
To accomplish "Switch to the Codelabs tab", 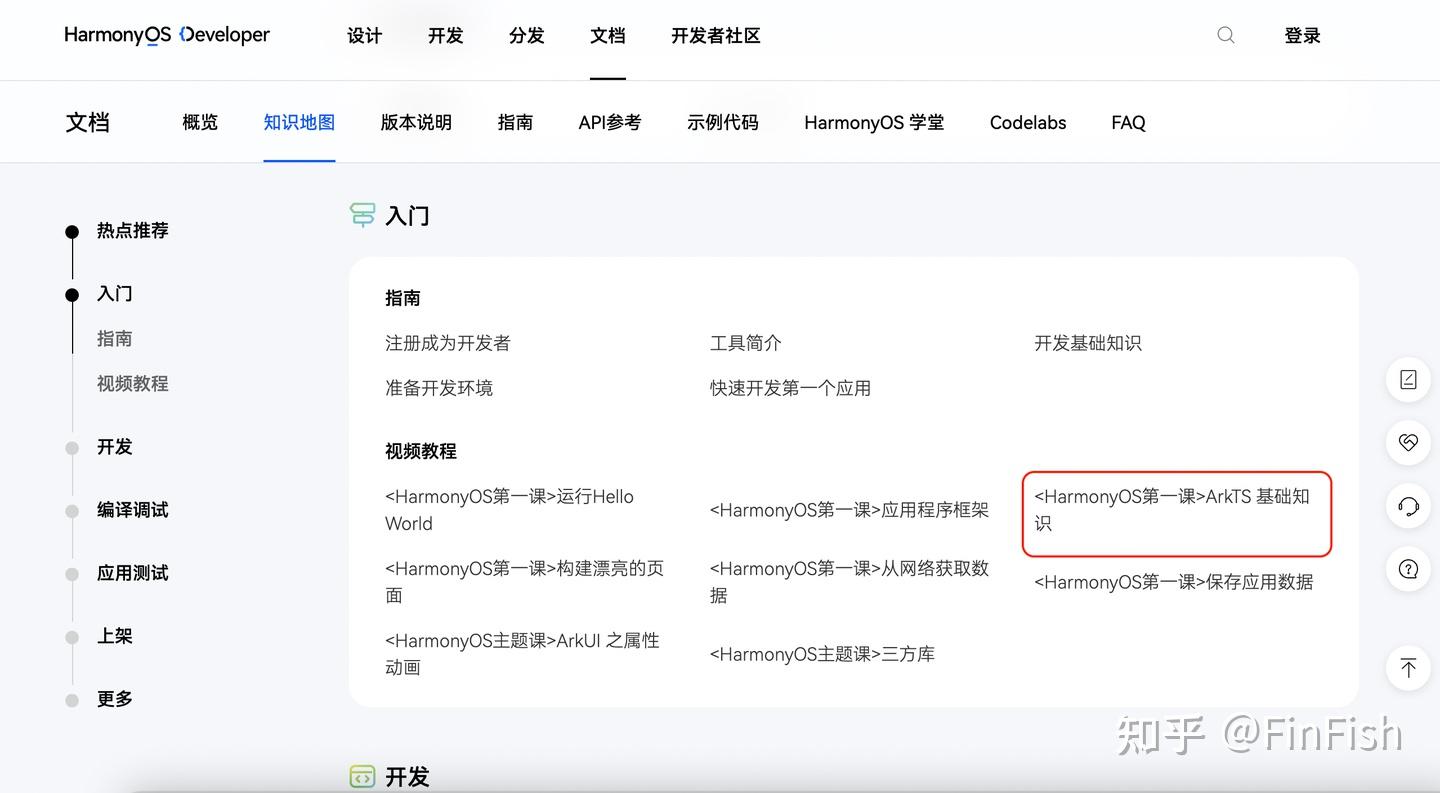I will [x=1027, y=123].
